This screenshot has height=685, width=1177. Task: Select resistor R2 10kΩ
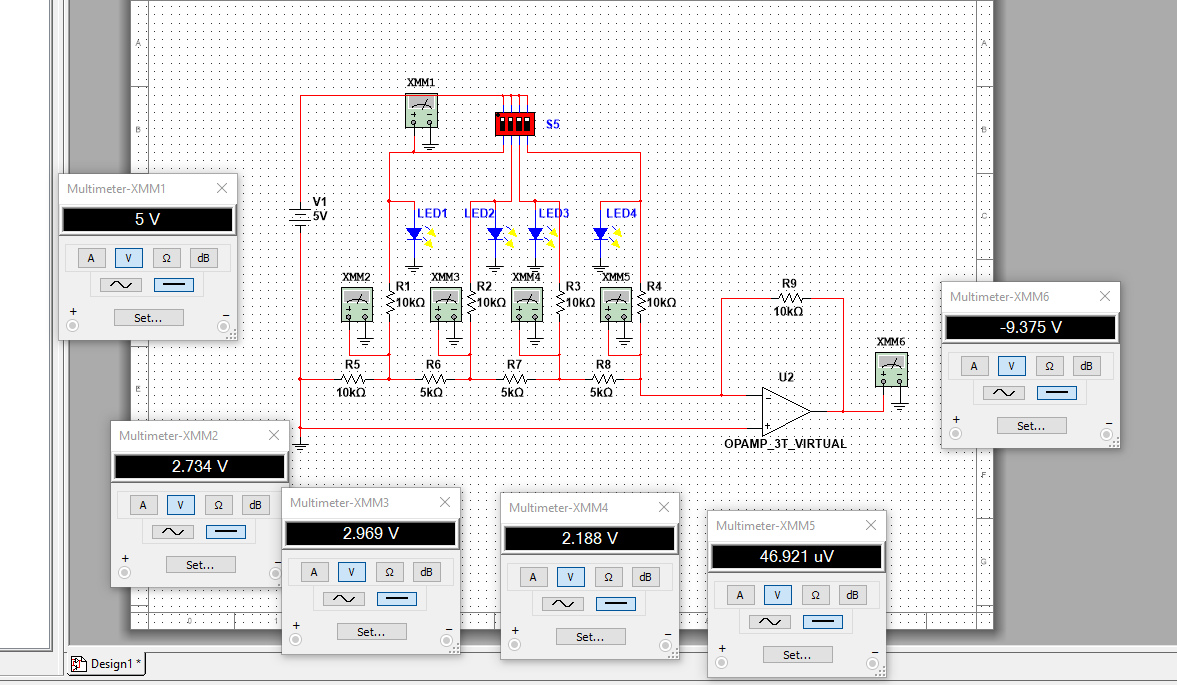471,302
